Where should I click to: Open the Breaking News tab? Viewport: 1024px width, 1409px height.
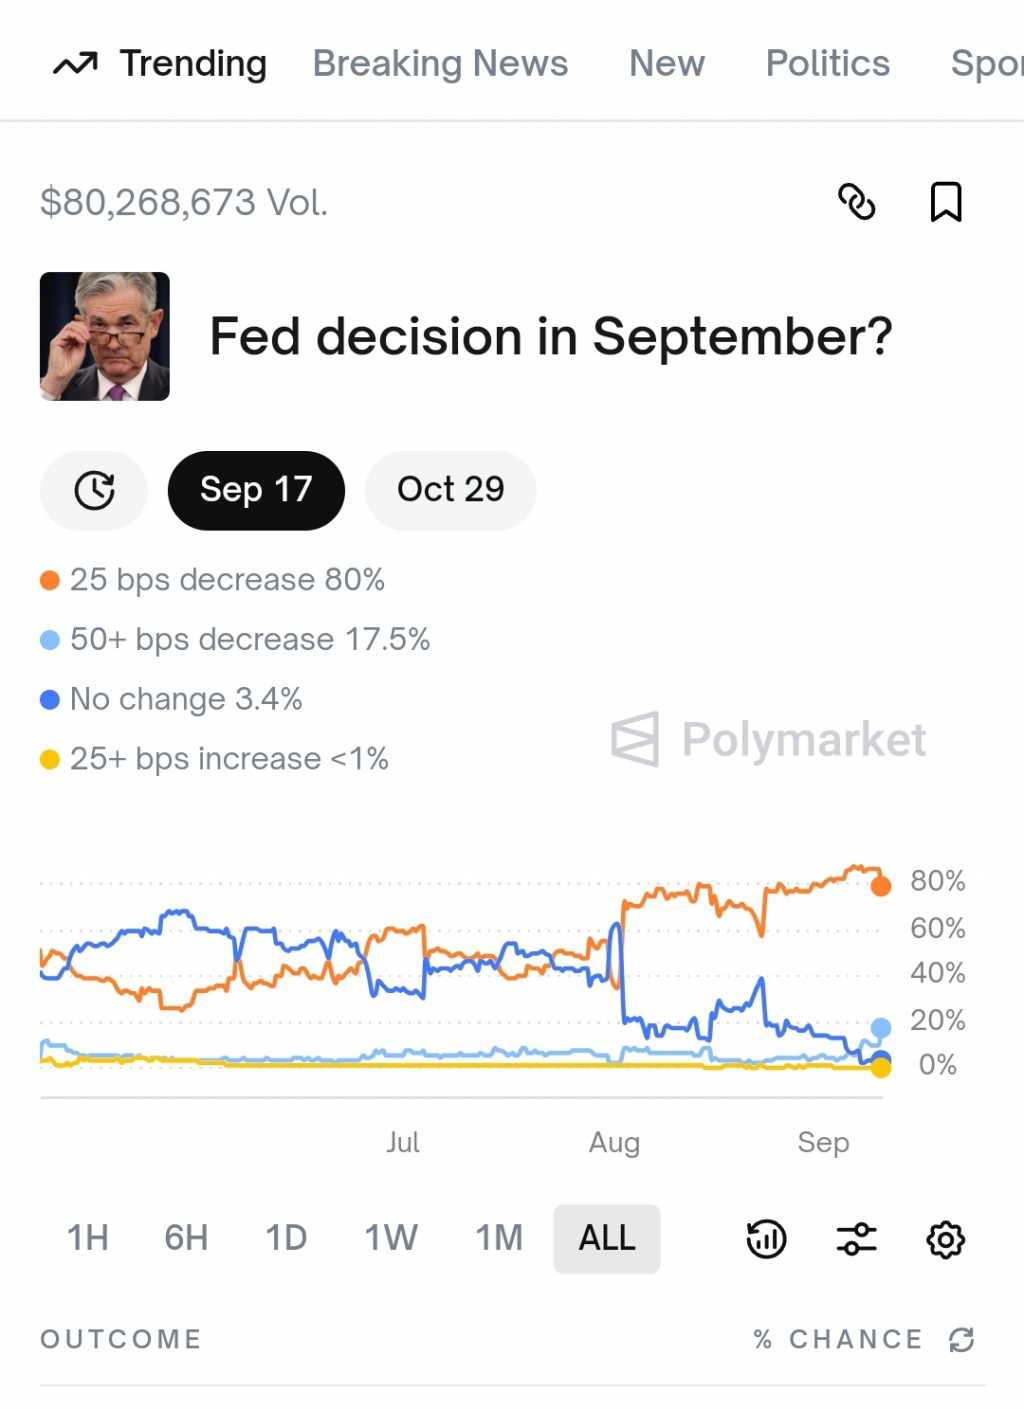[x=440, y=64]
